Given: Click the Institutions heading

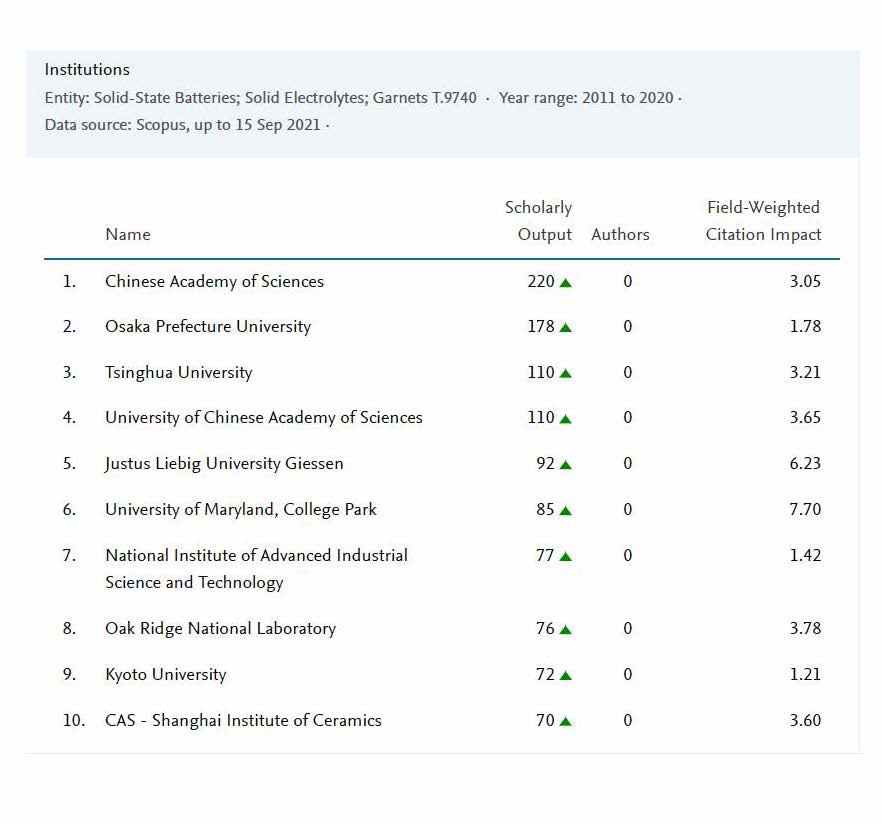Looking at the screenshot, I should (87, 70).
